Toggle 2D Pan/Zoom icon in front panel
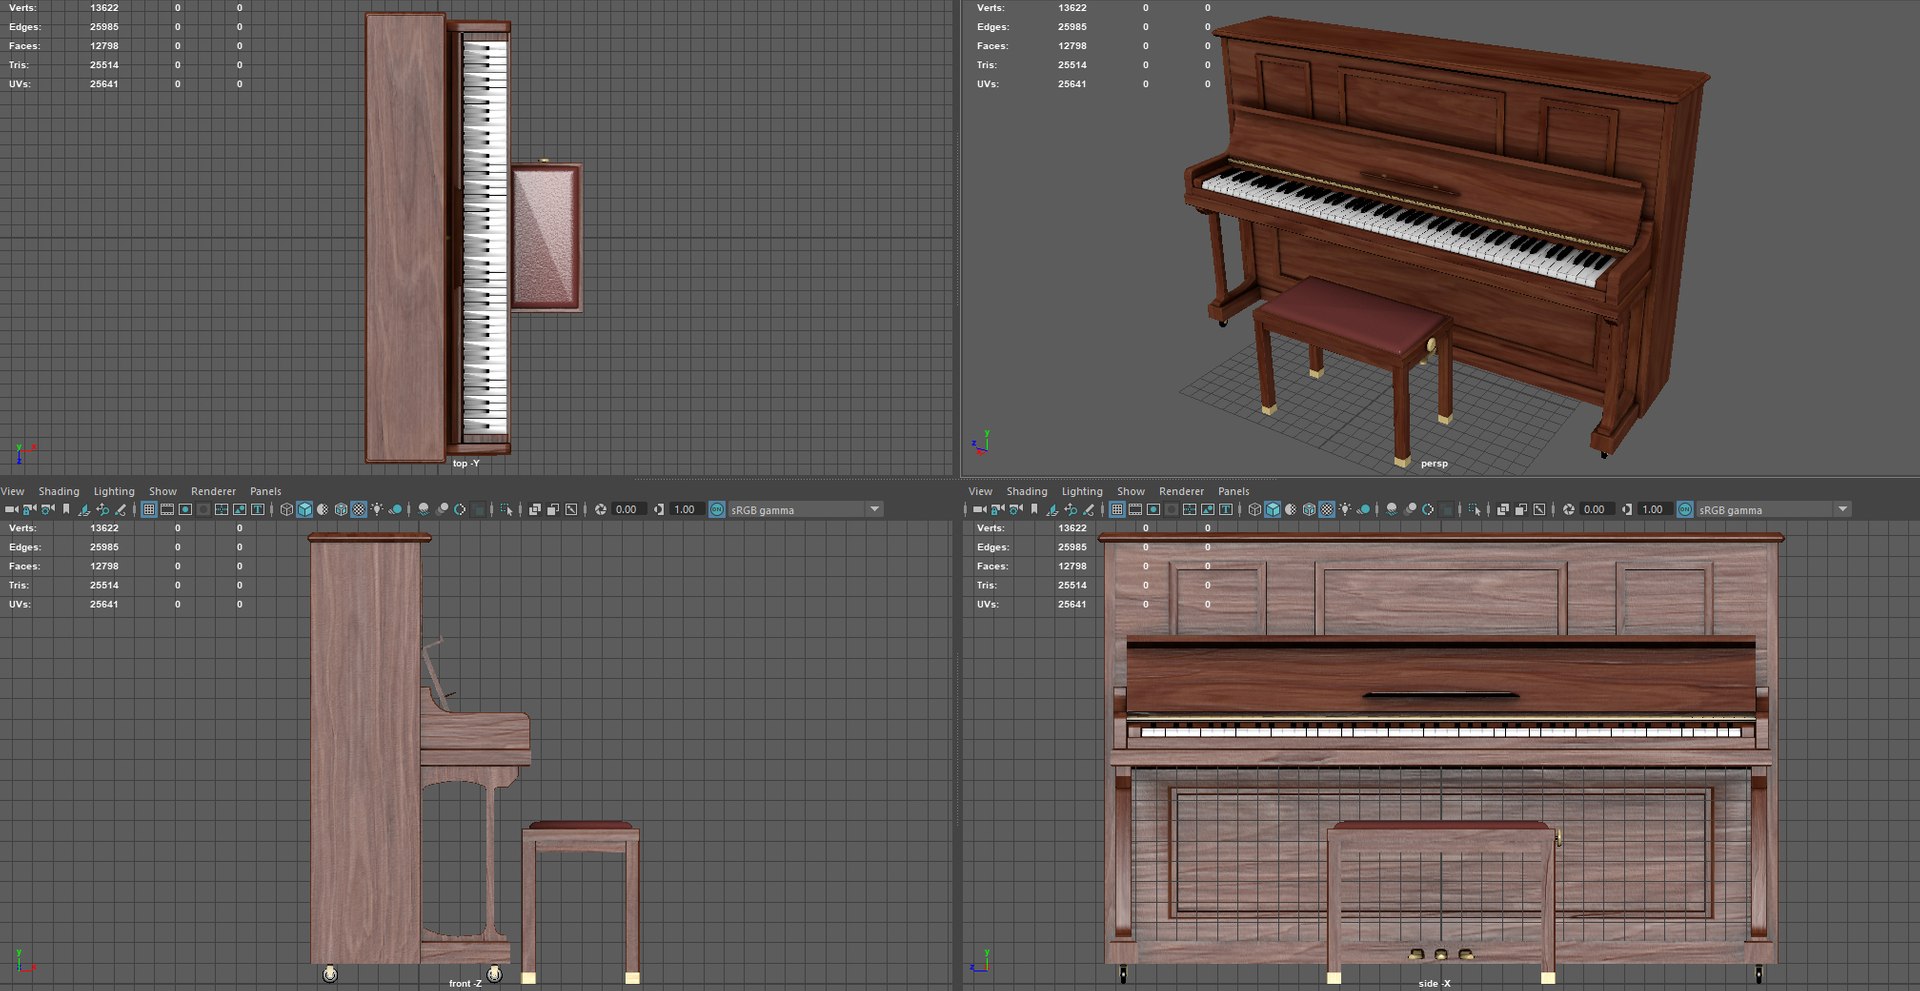Viewport: 1920px width, 991px height. 102,509
